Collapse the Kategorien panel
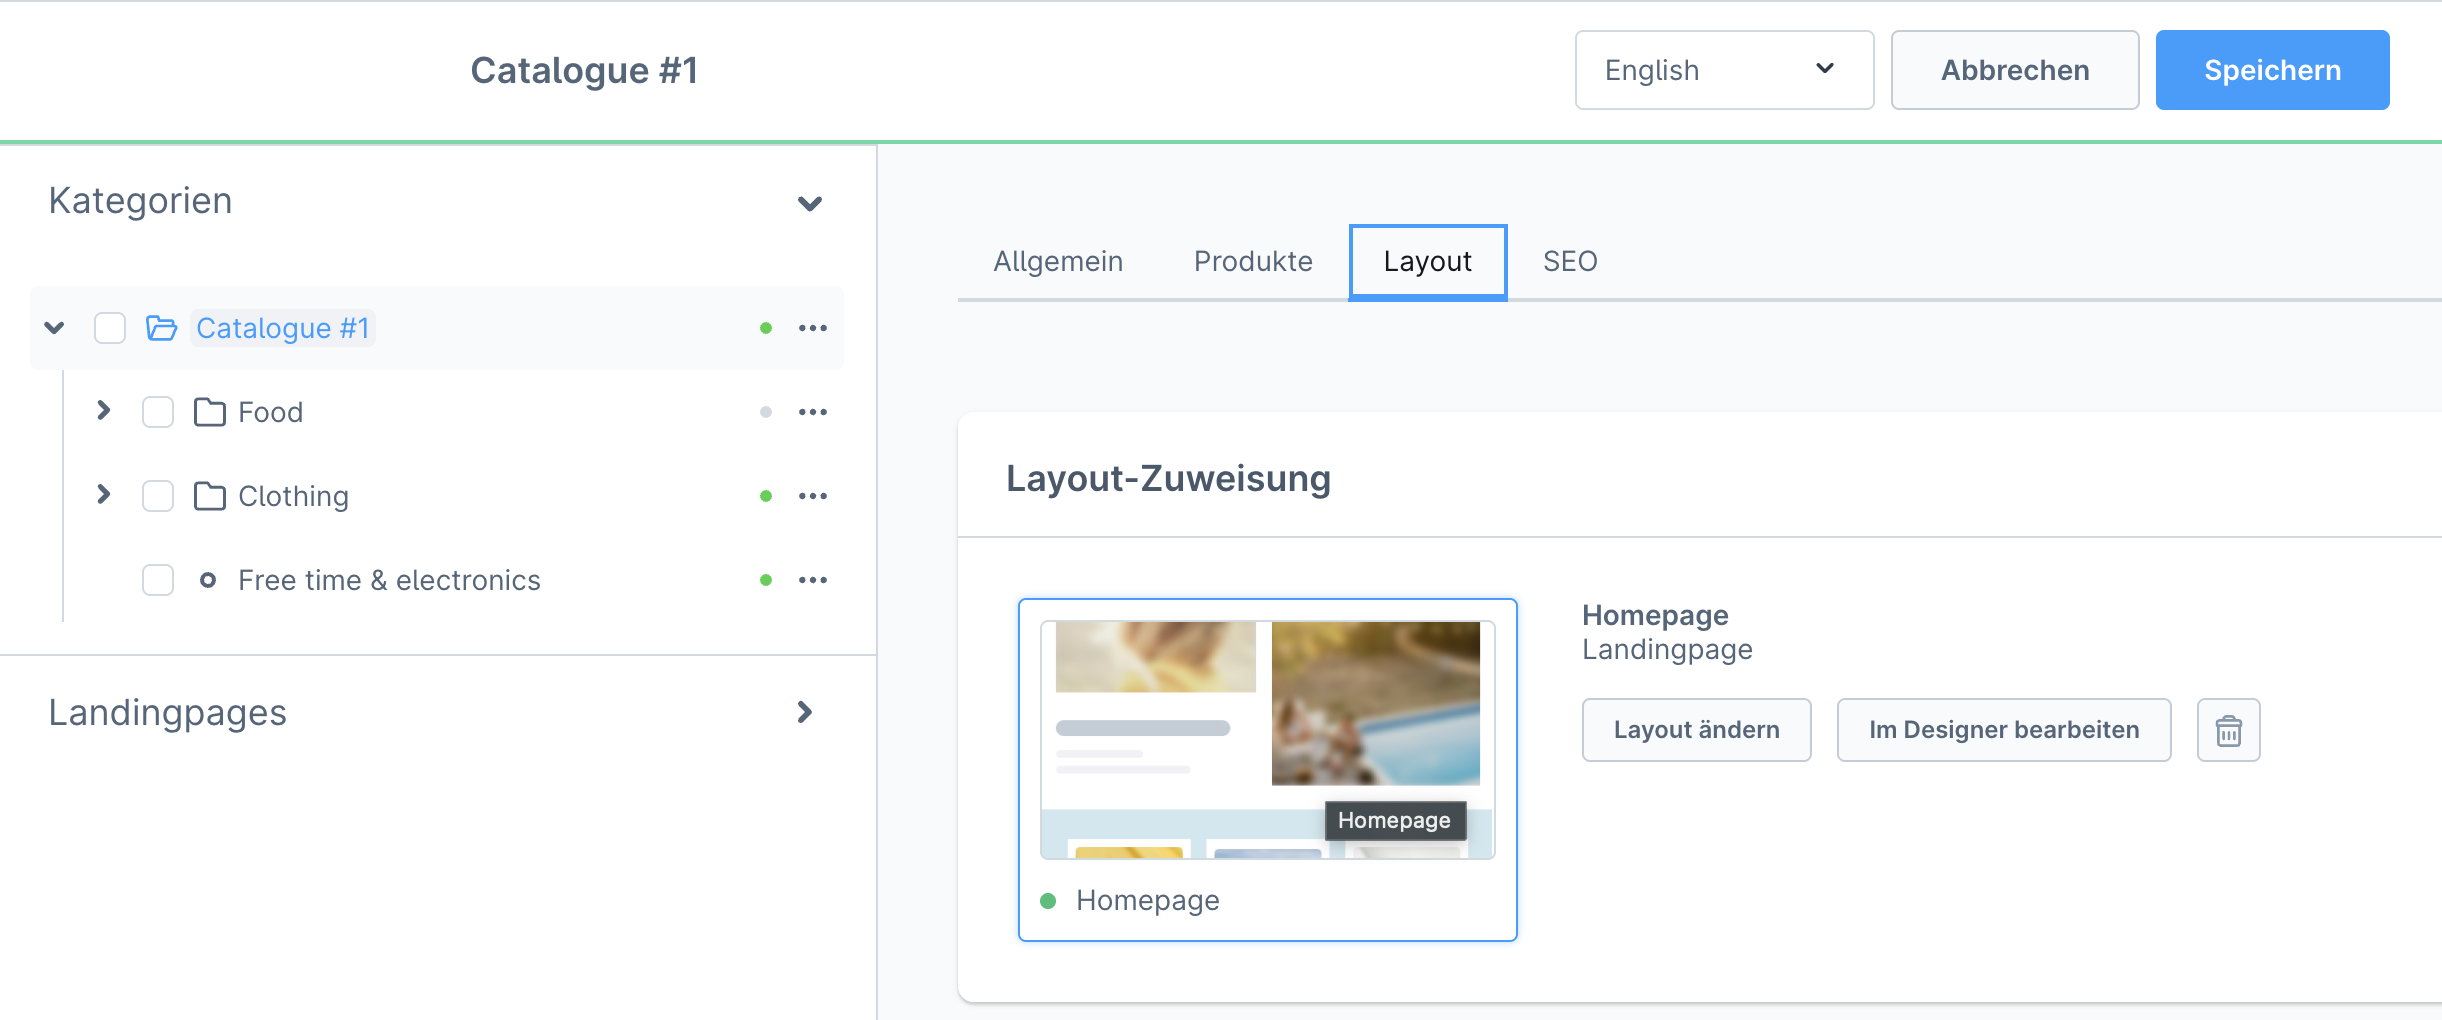Image resolution: width=2442 pixels, height=1020 pixels. coord(810,203)
